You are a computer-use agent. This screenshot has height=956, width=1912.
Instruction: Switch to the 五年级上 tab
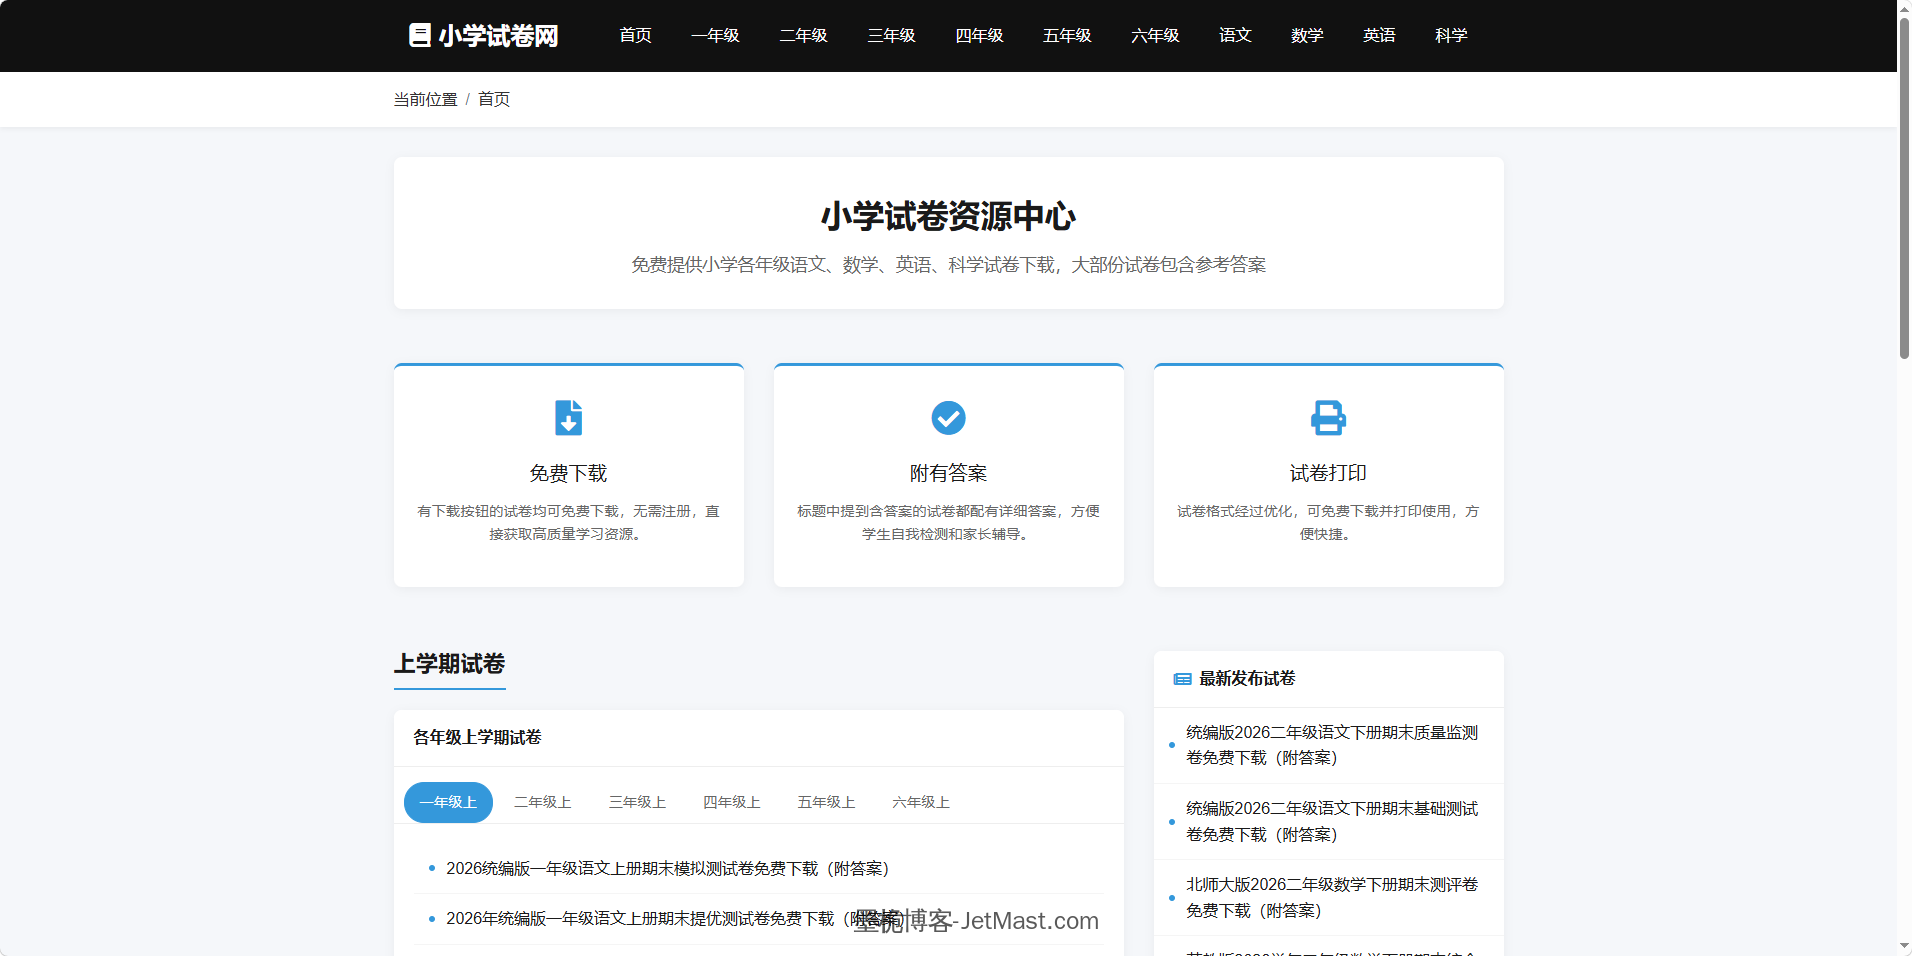pyautogui.click(x=826, y=802)
